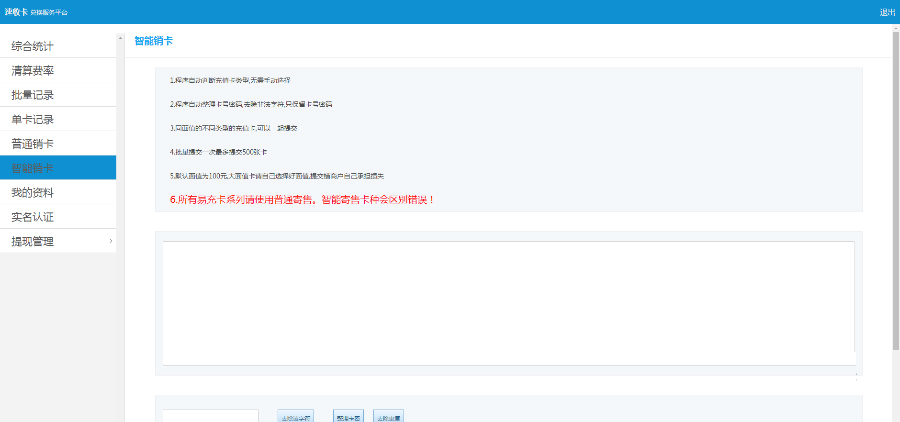900x422 pixels.
Task: Click inside the large card-entry text area
Action: (508, 302)
